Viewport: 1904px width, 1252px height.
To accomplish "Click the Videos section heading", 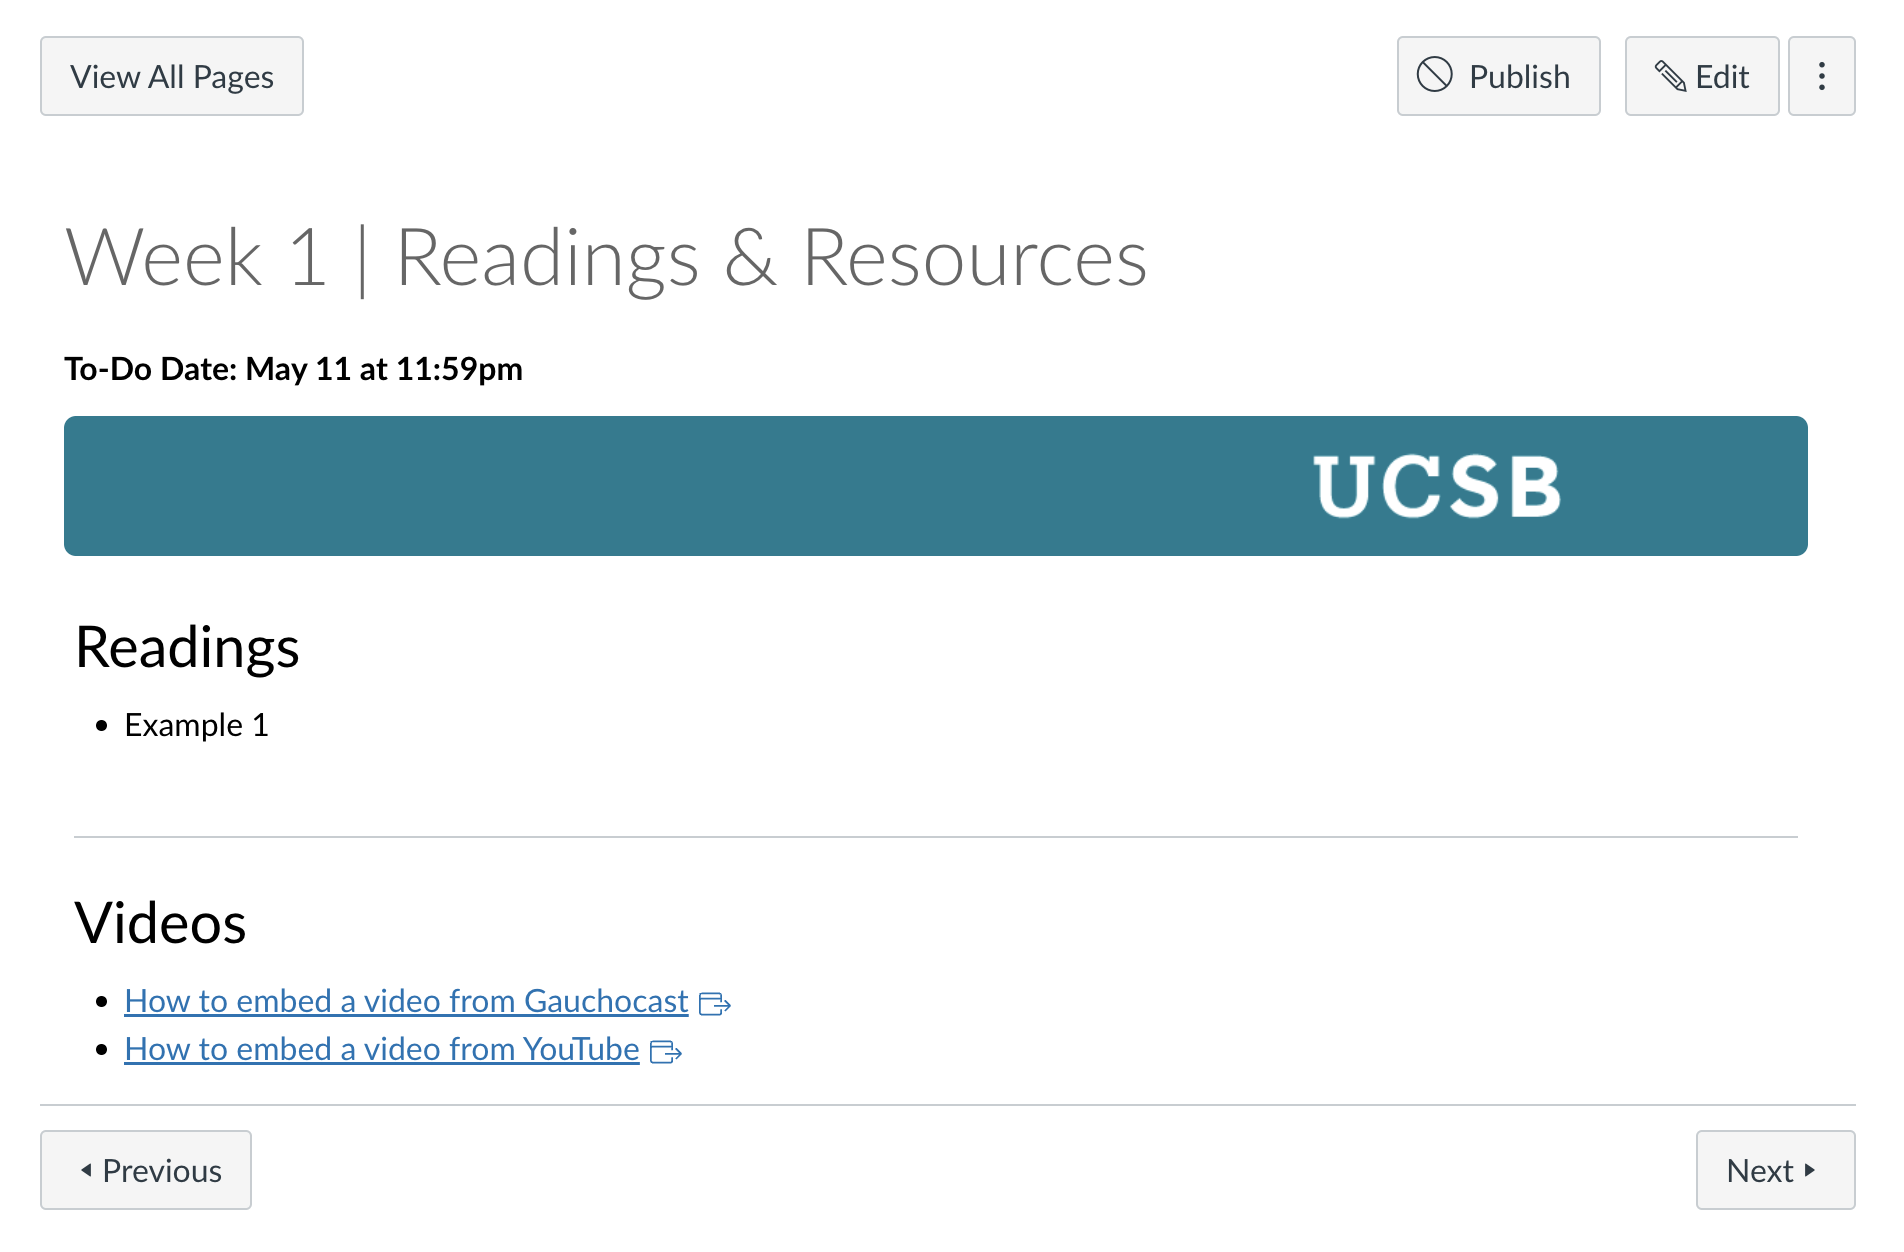I will pos(160,922).
